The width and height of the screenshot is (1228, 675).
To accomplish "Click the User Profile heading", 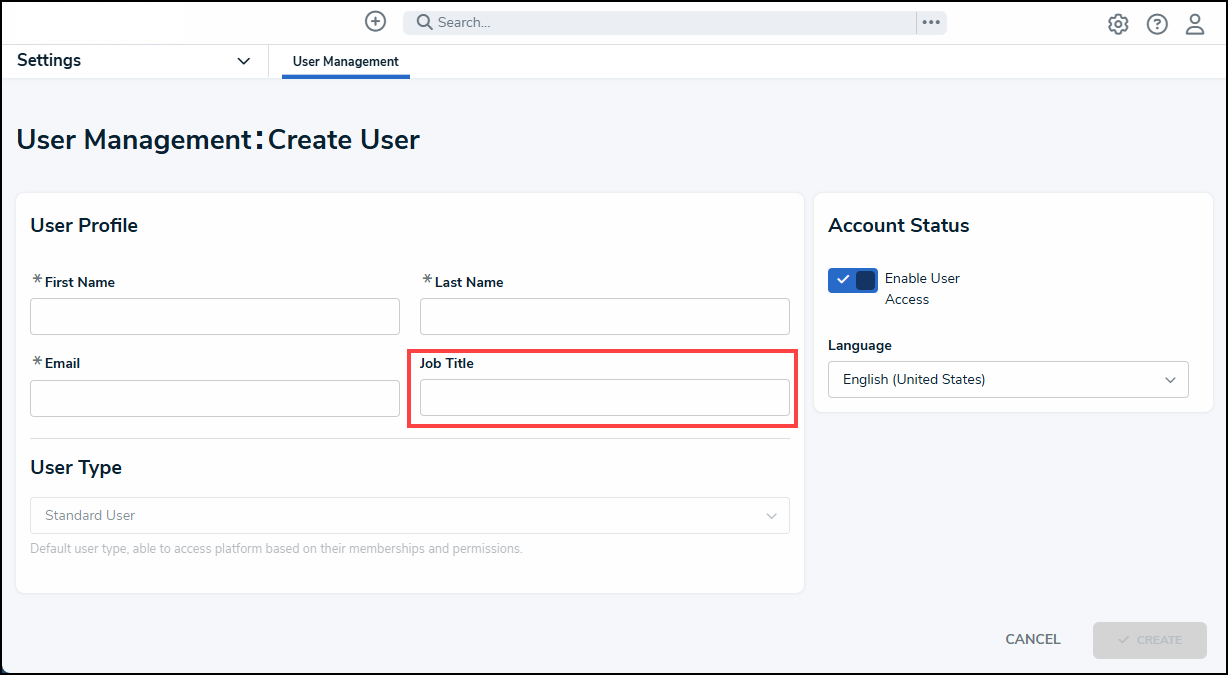I will click(84, 226).
